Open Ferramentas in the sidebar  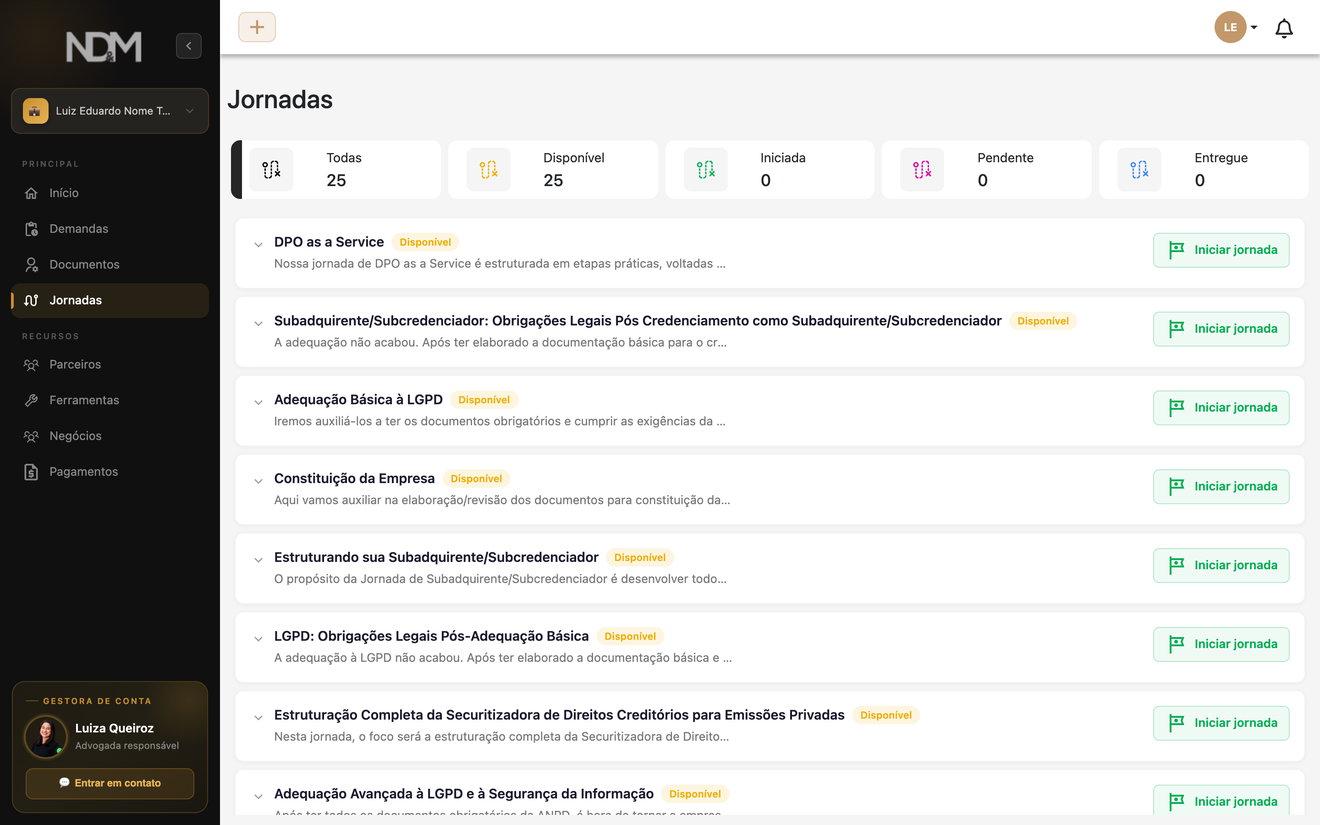coord(110,400)
